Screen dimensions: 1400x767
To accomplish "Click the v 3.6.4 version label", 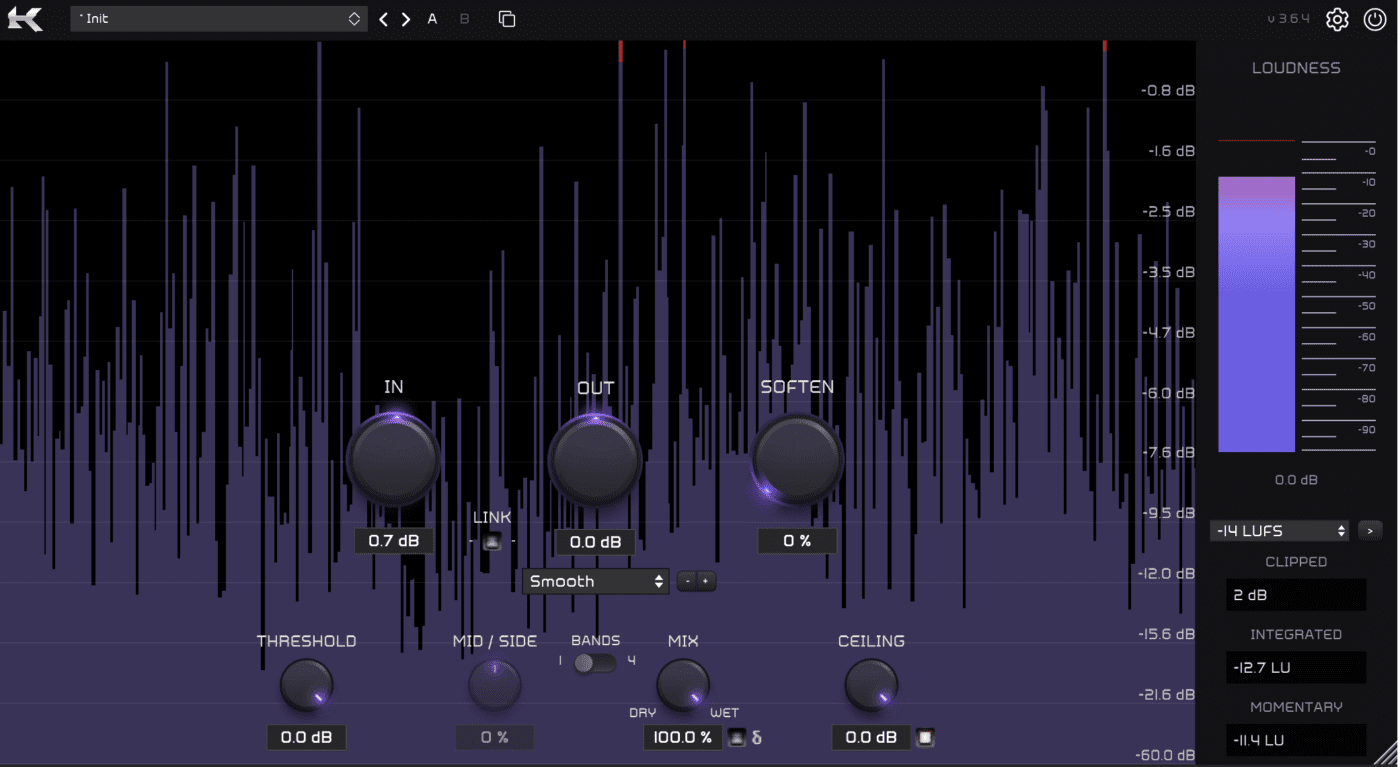I will (1288, 19).
